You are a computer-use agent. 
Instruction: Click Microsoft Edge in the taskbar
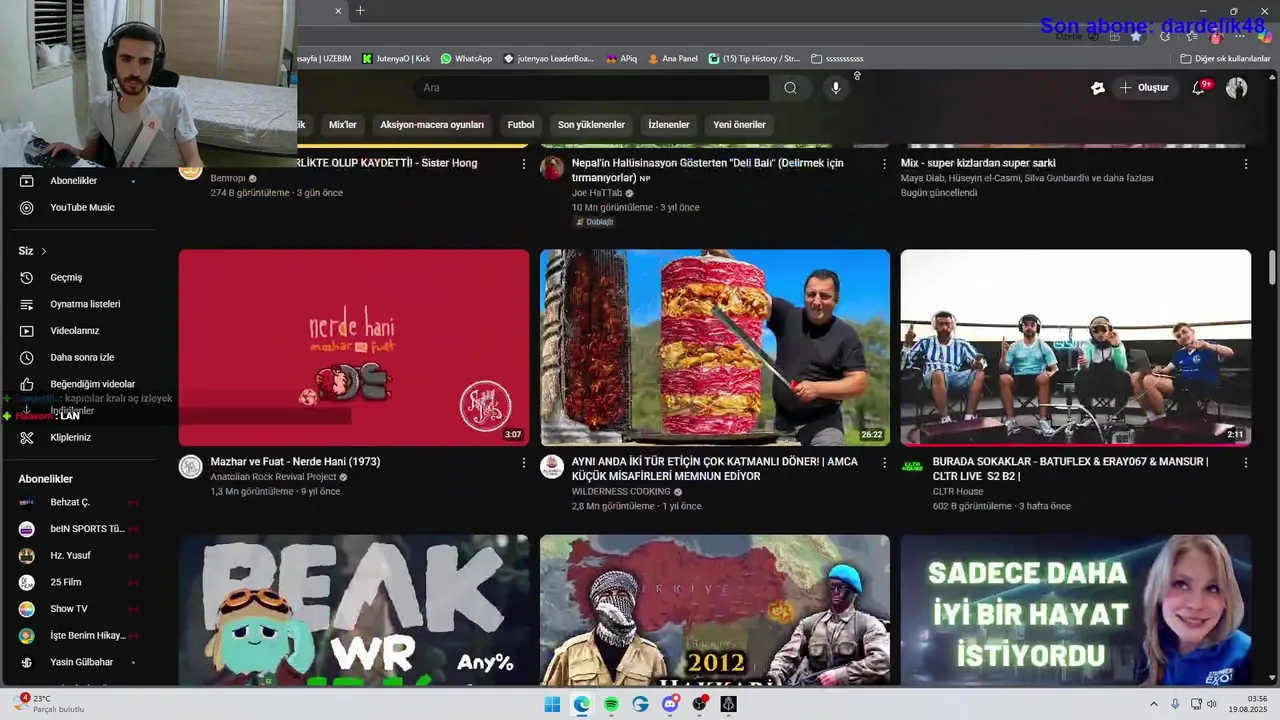pyautogui.click(x=582, y=704)
